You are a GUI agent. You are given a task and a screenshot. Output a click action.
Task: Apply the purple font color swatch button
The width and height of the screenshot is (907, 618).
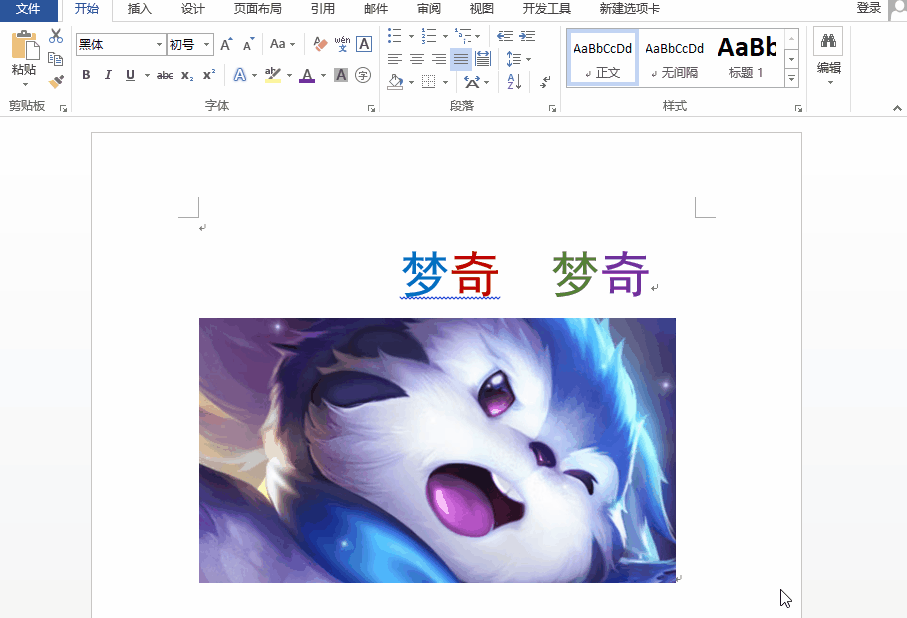(306, 75)
